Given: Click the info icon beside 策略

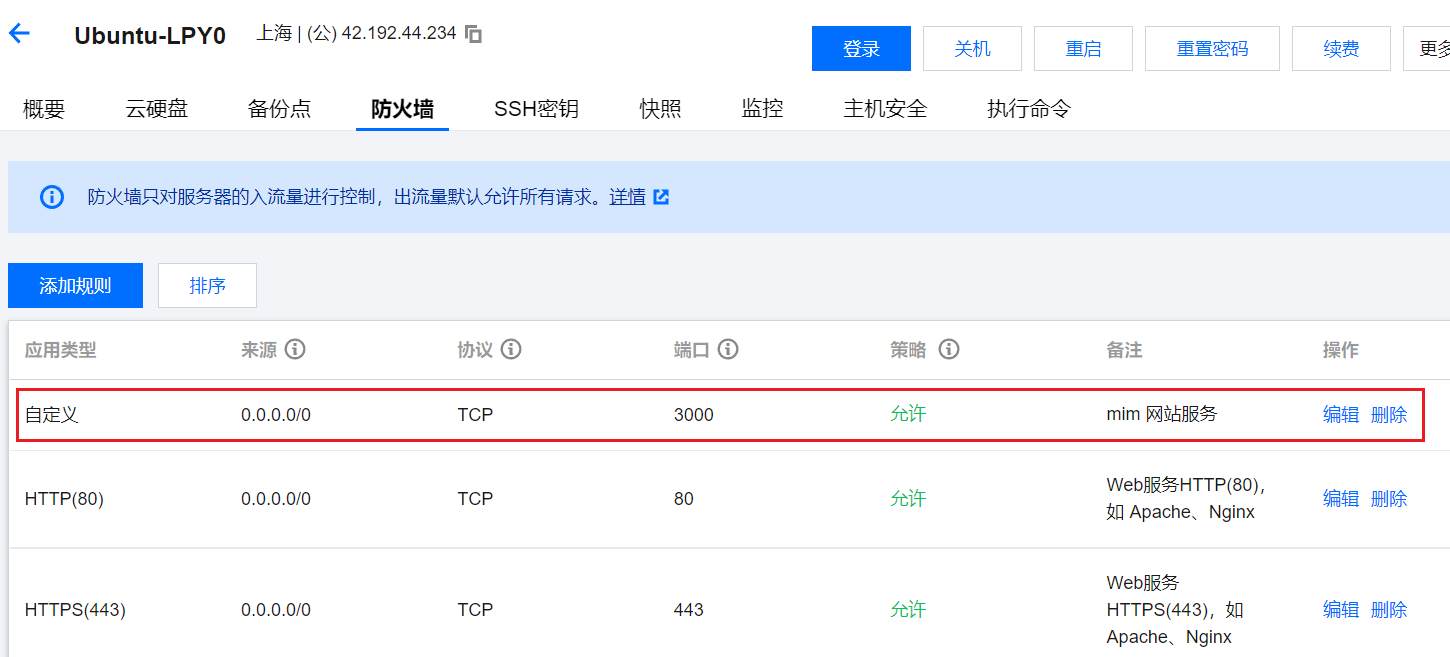Looking at the screenshot, I should click(x=949, y=350).
